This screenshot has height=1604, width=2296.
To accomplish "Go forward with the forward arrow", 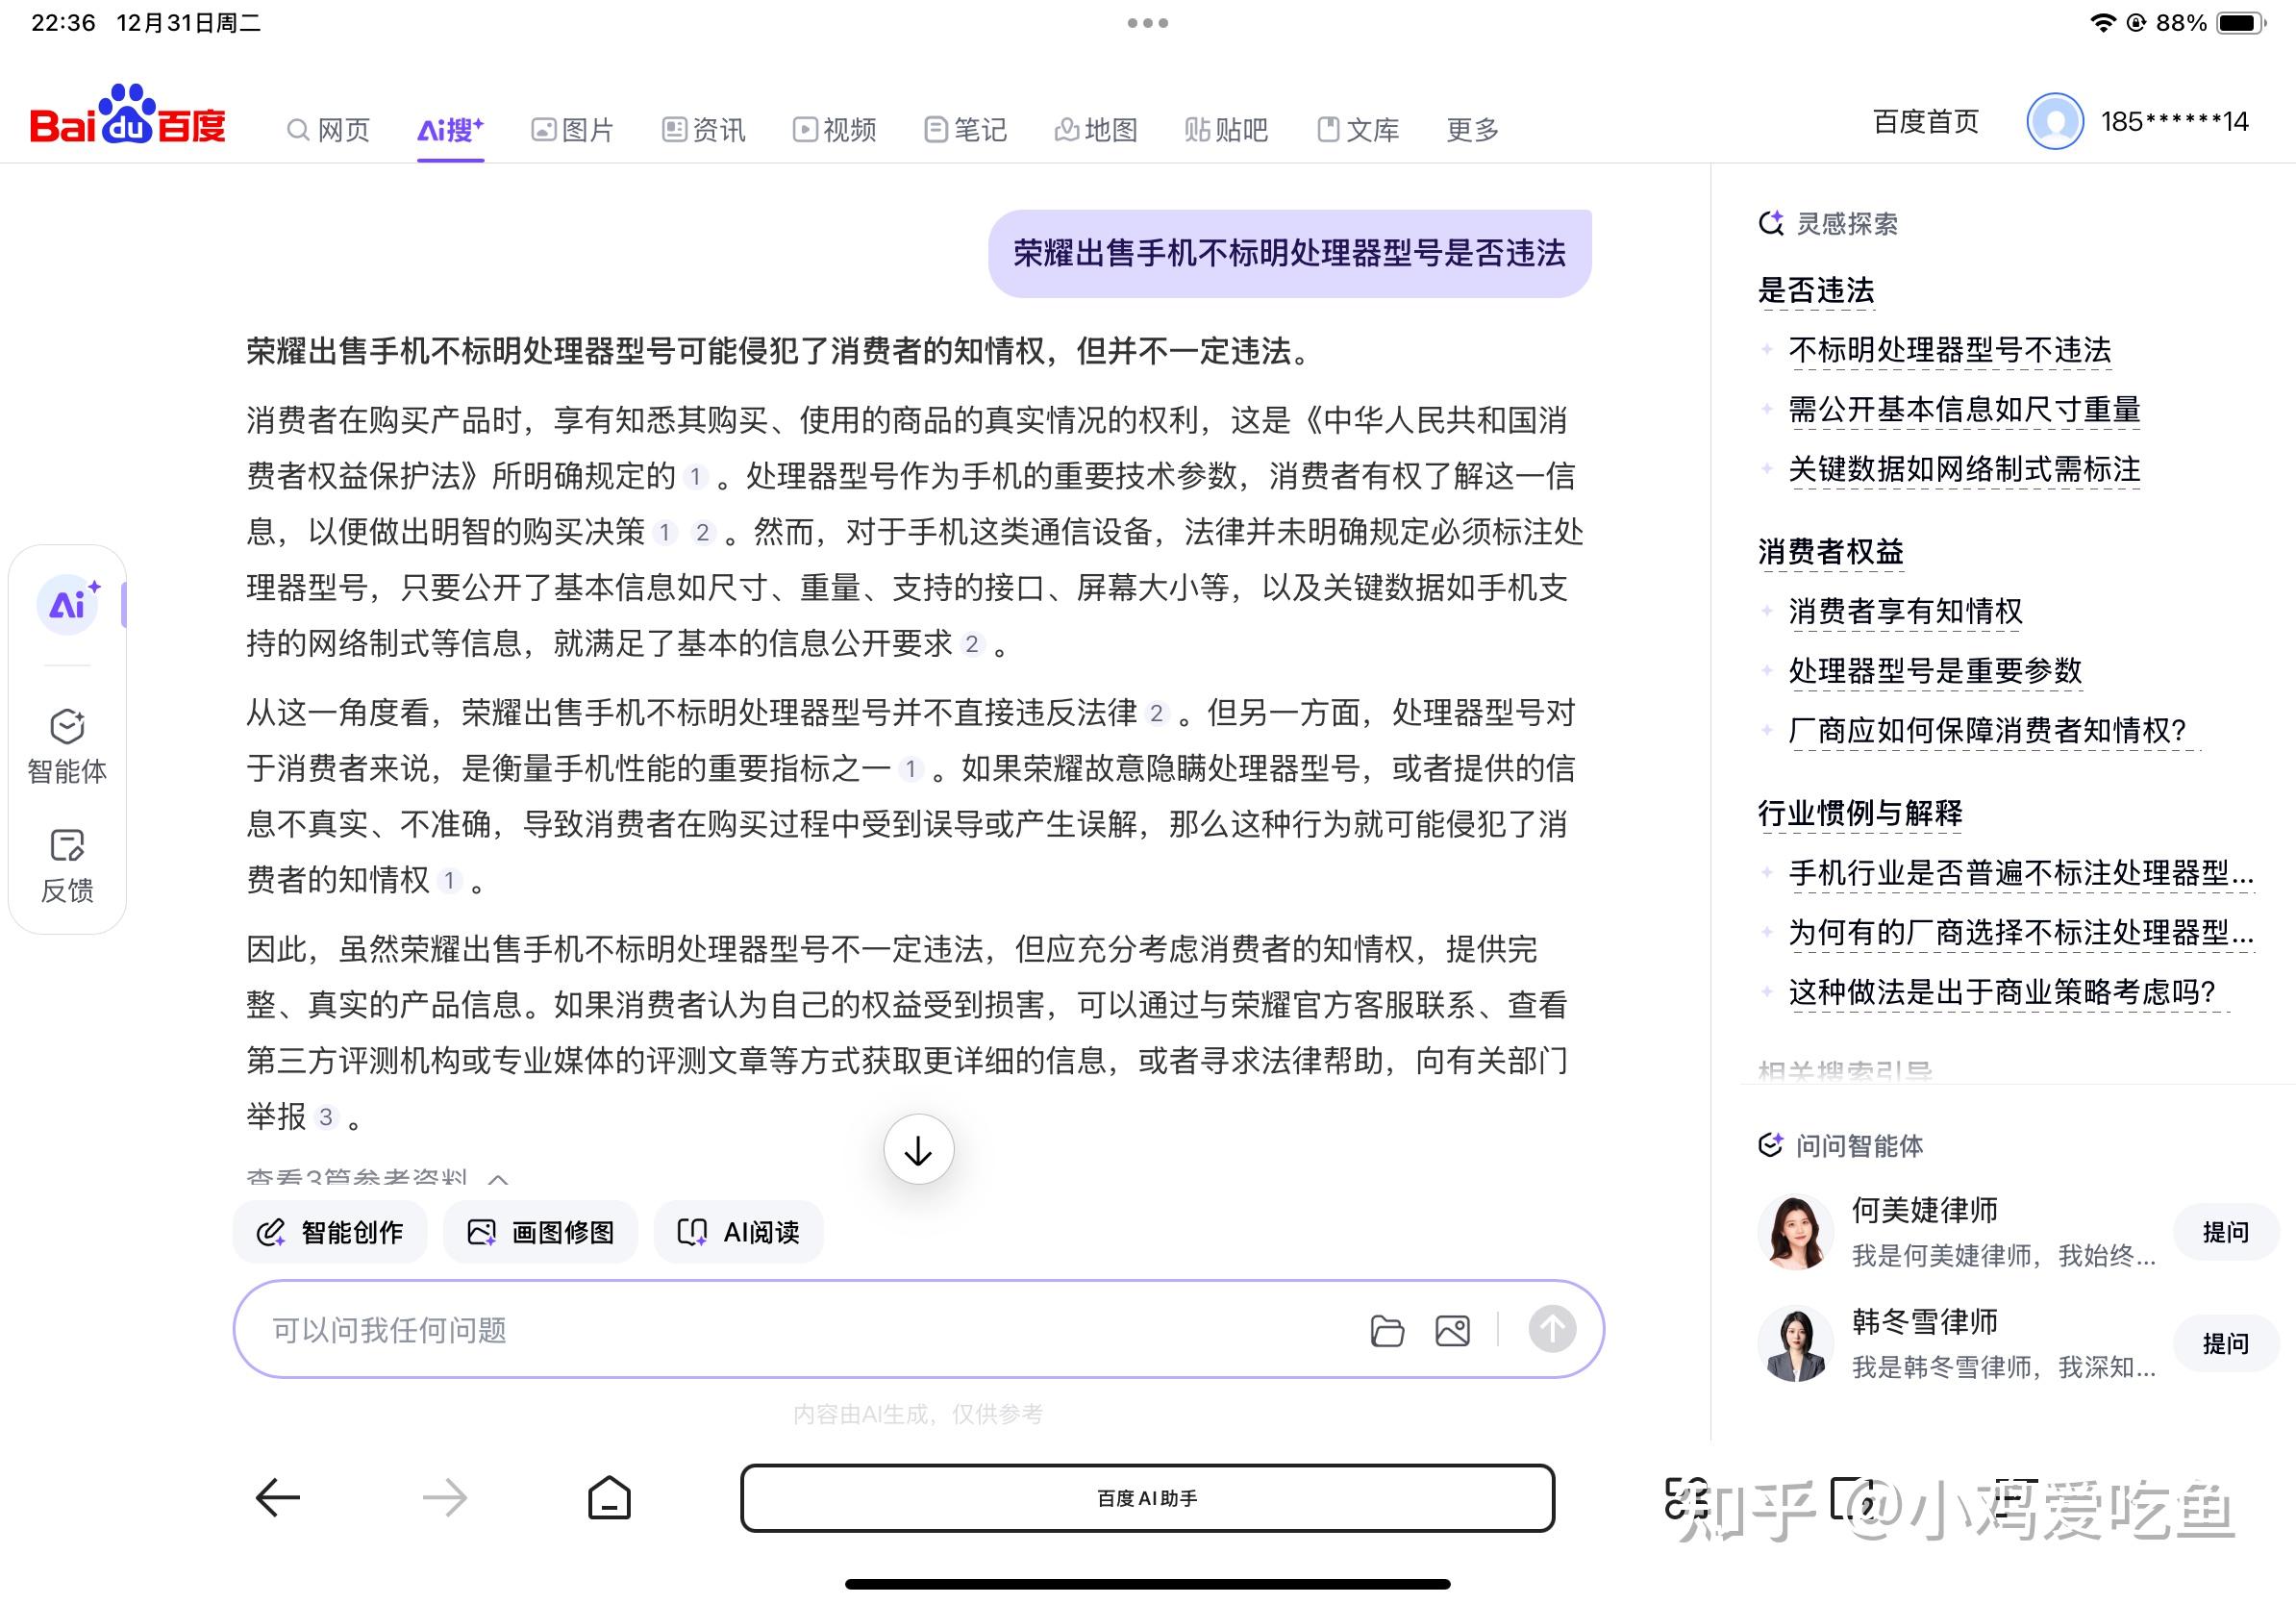I will point(445,1498).
